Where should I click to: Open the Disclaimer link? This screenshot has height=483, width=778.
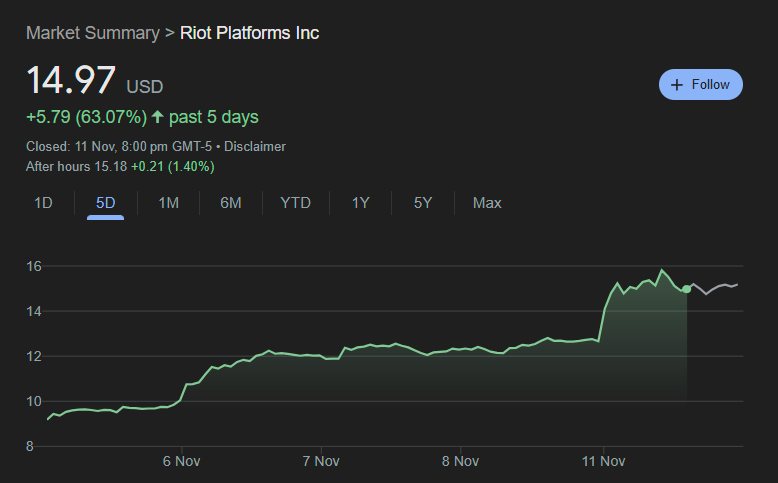[255, 146]
